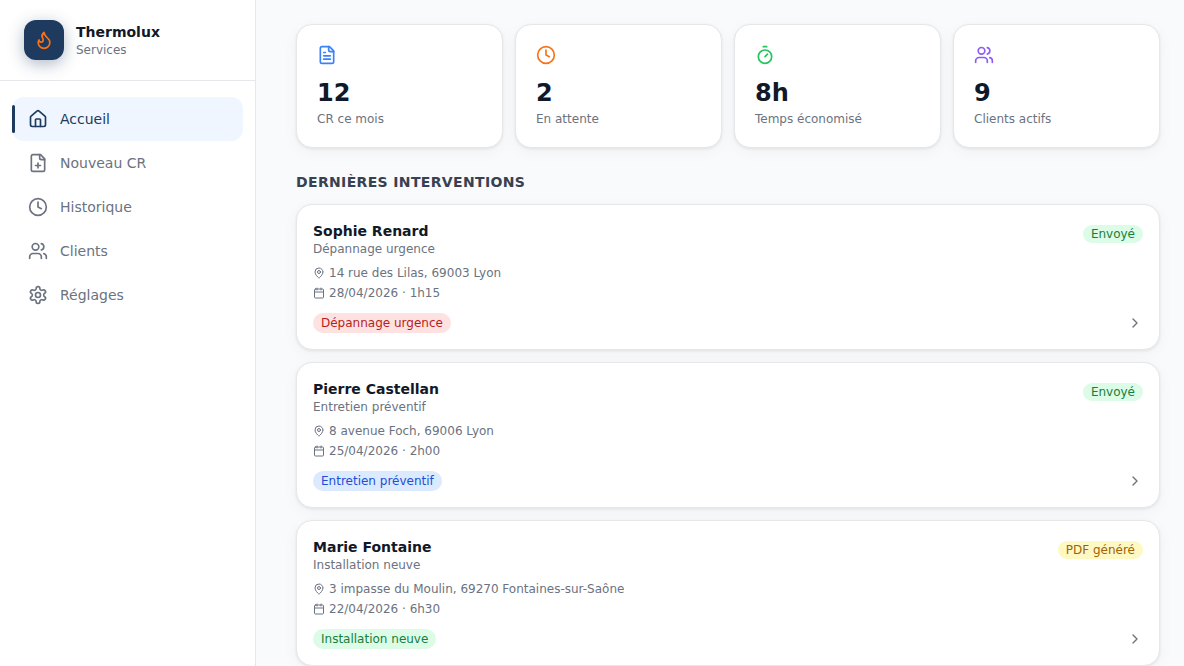Image resolution: width=1184 pixels, height=666 pixels.
Task: Expand Marie Fontaine intervention with chevron arrow
Action: coord(1134,639)
